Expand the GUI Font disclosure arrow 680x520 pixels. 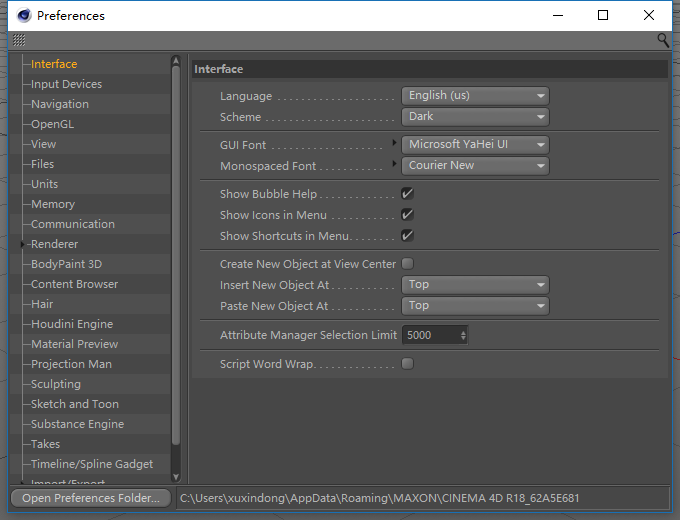pyautogui.click(x=394, y=142)
